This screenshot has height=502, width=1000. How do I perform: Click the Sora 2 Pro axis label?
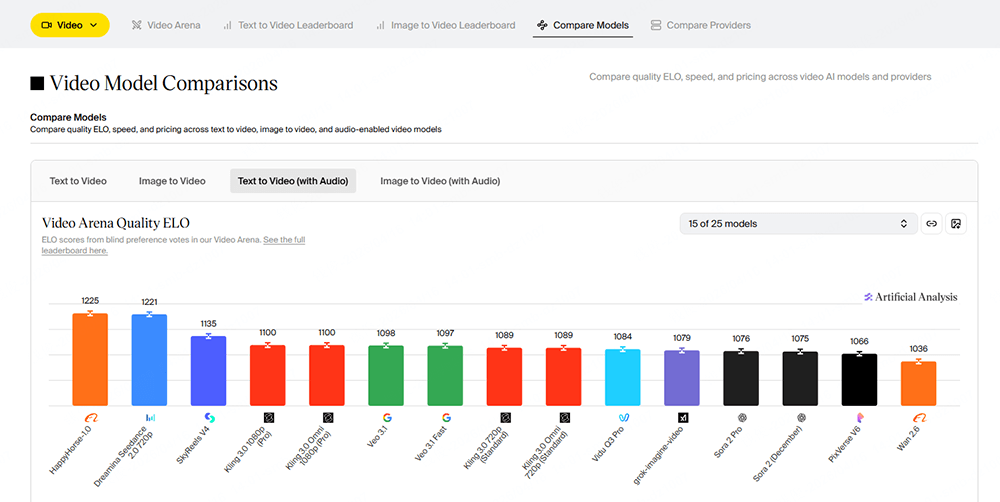click(x=729, y=442)
